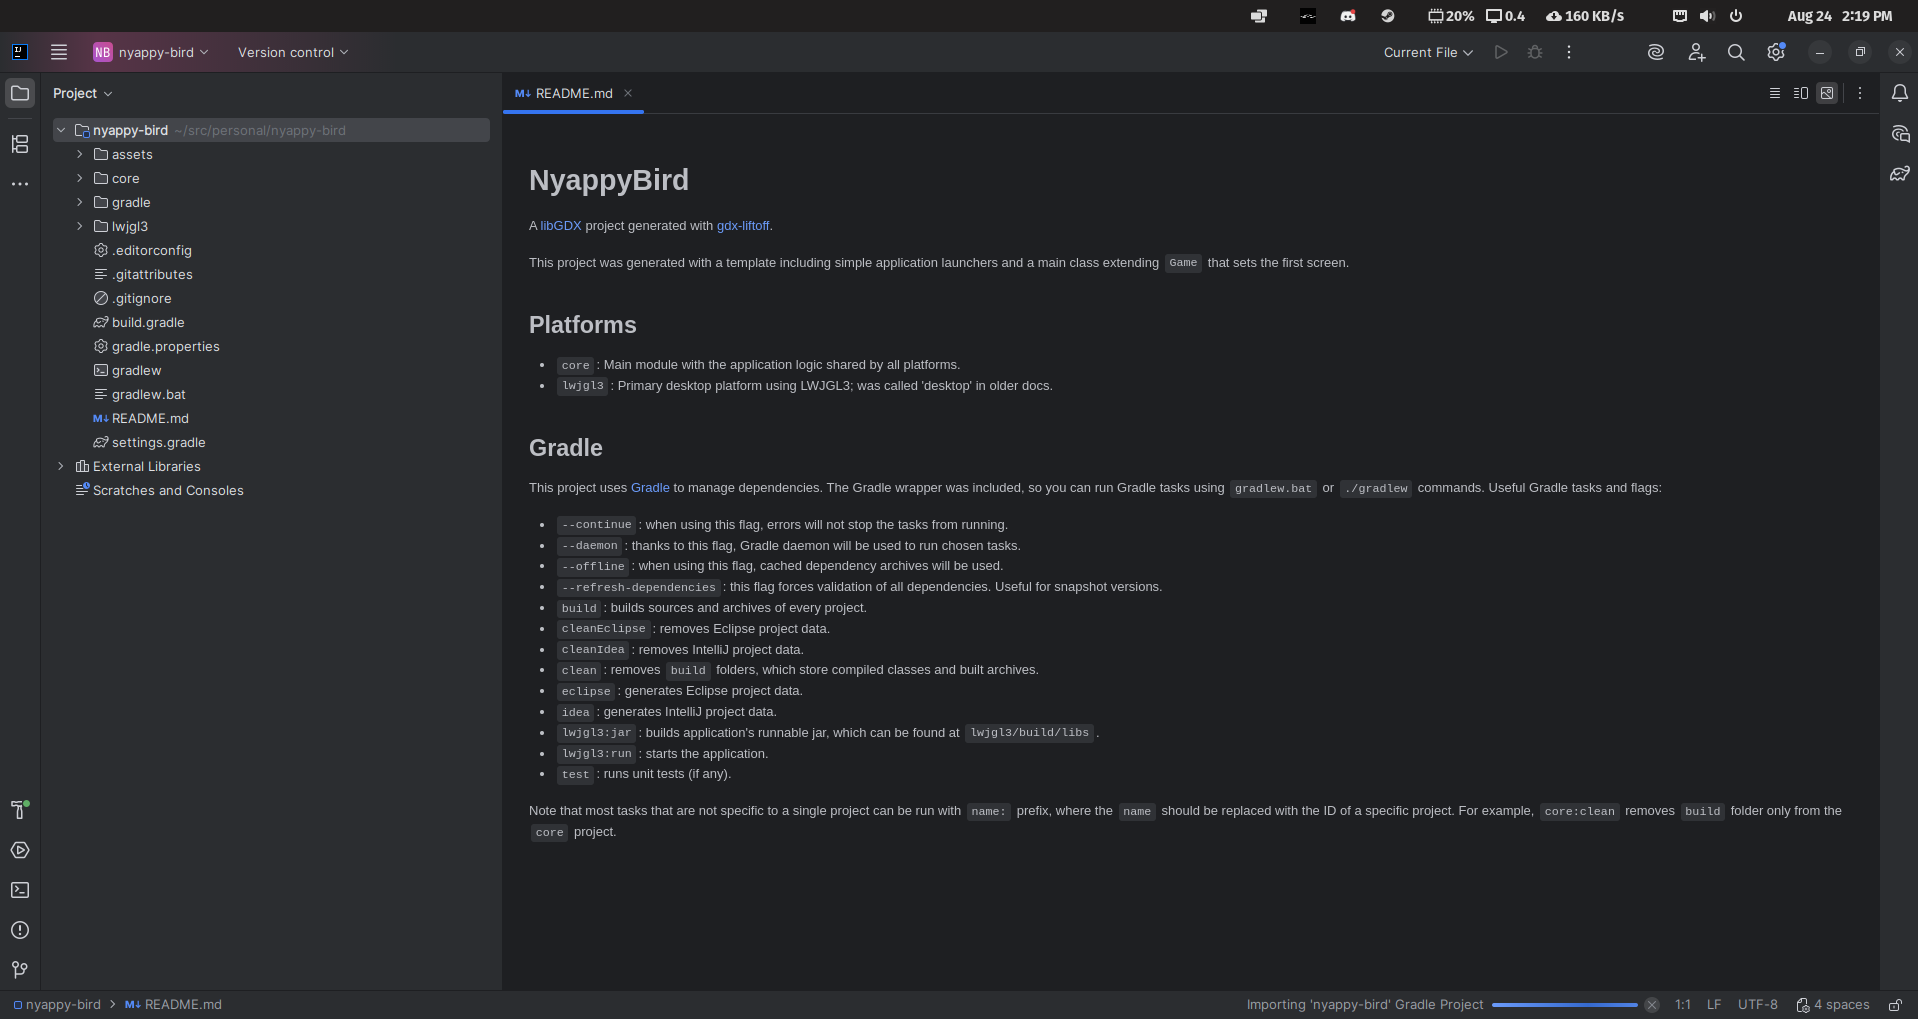Run the current file
The width and height of the screenshot is (1918, 1019).
click(1501, 52)
